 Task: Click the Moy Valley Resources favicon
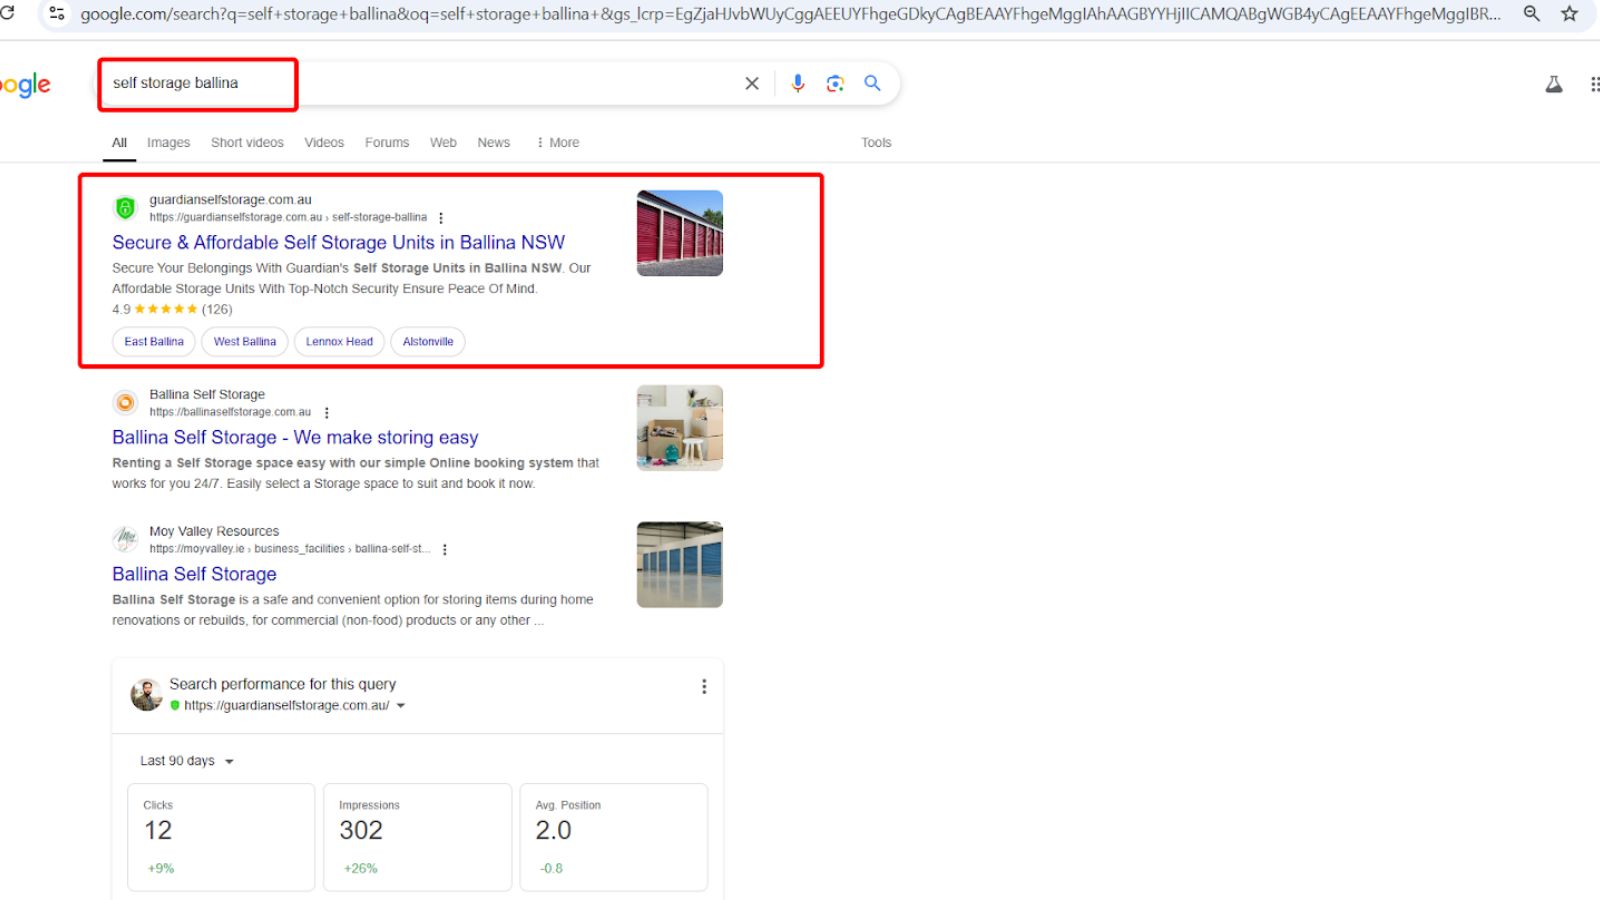tap(125, 539)
